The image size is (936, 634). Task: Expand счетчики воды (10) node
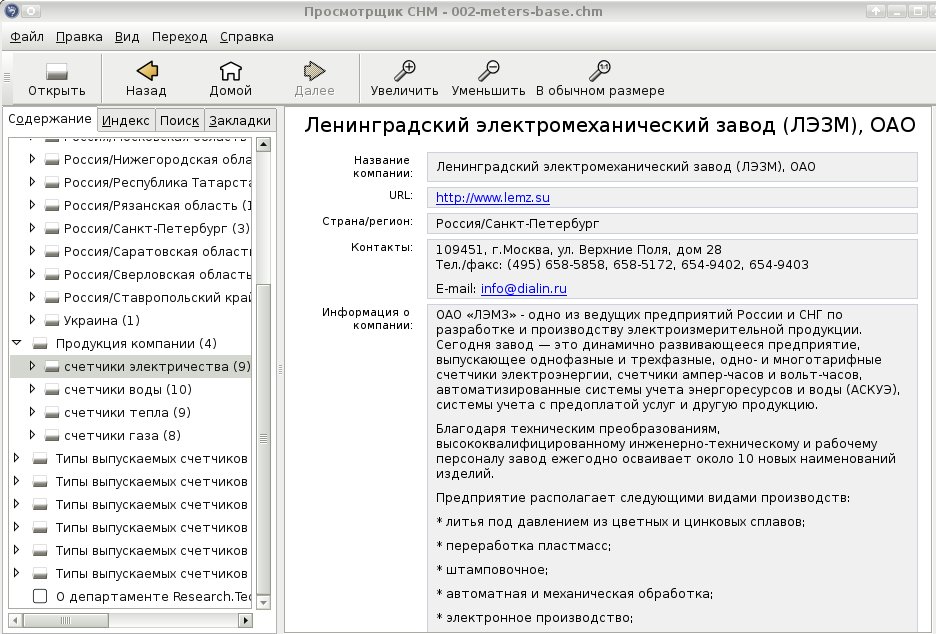click(32, 389)
